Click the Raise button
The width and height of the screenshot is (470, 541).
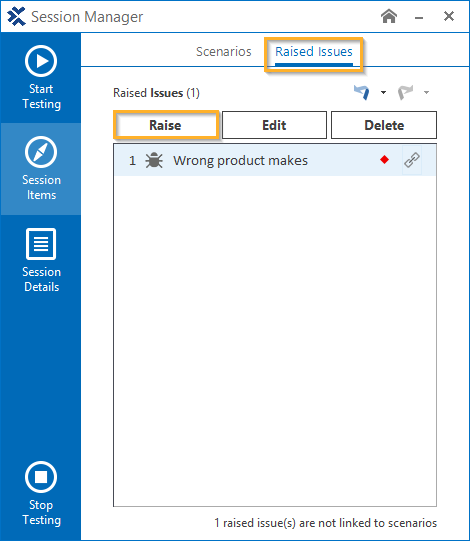[166, 125]
